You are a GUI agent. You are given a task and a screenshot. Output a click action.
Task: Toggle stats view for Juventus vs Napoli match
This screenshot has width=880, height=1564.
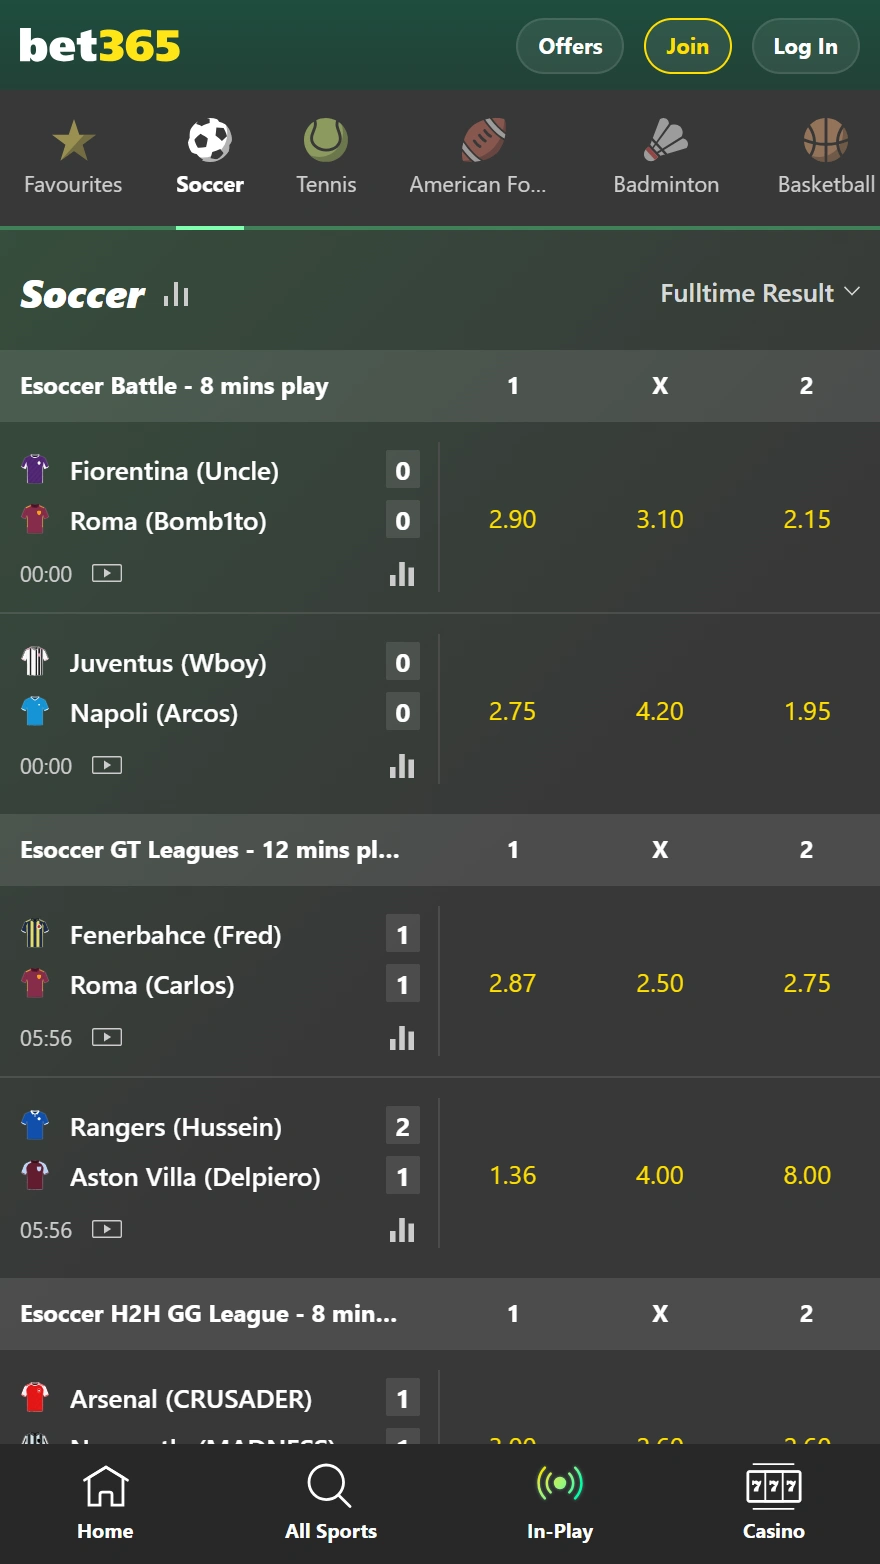coord(402,766)
